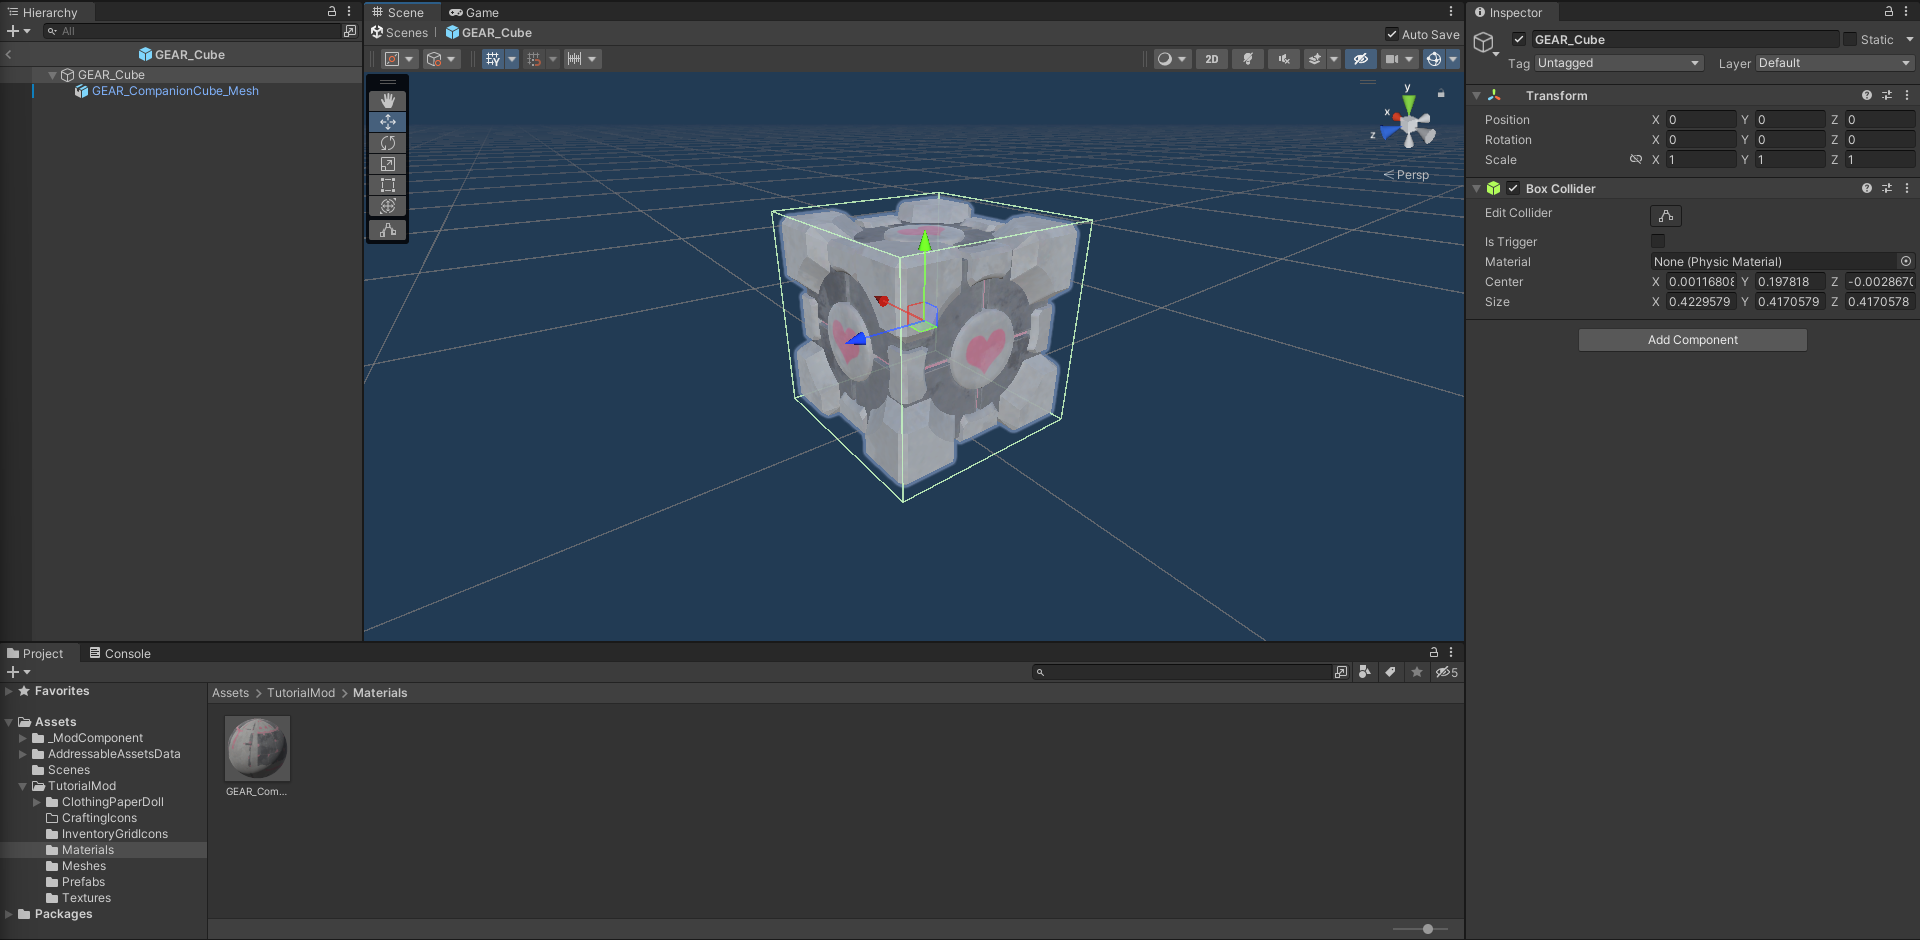The image size is (1920, 940).
Task: Click the object picker circle for Physic Material
Action: click(x=1906, y=261)
